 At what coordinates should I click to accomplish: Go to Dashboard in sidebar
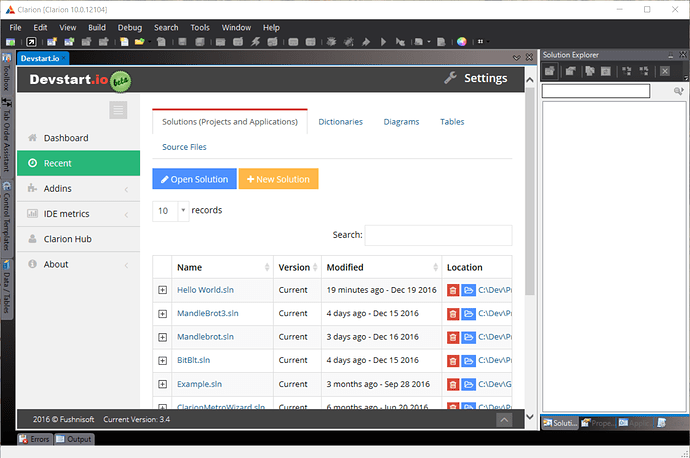78,138
